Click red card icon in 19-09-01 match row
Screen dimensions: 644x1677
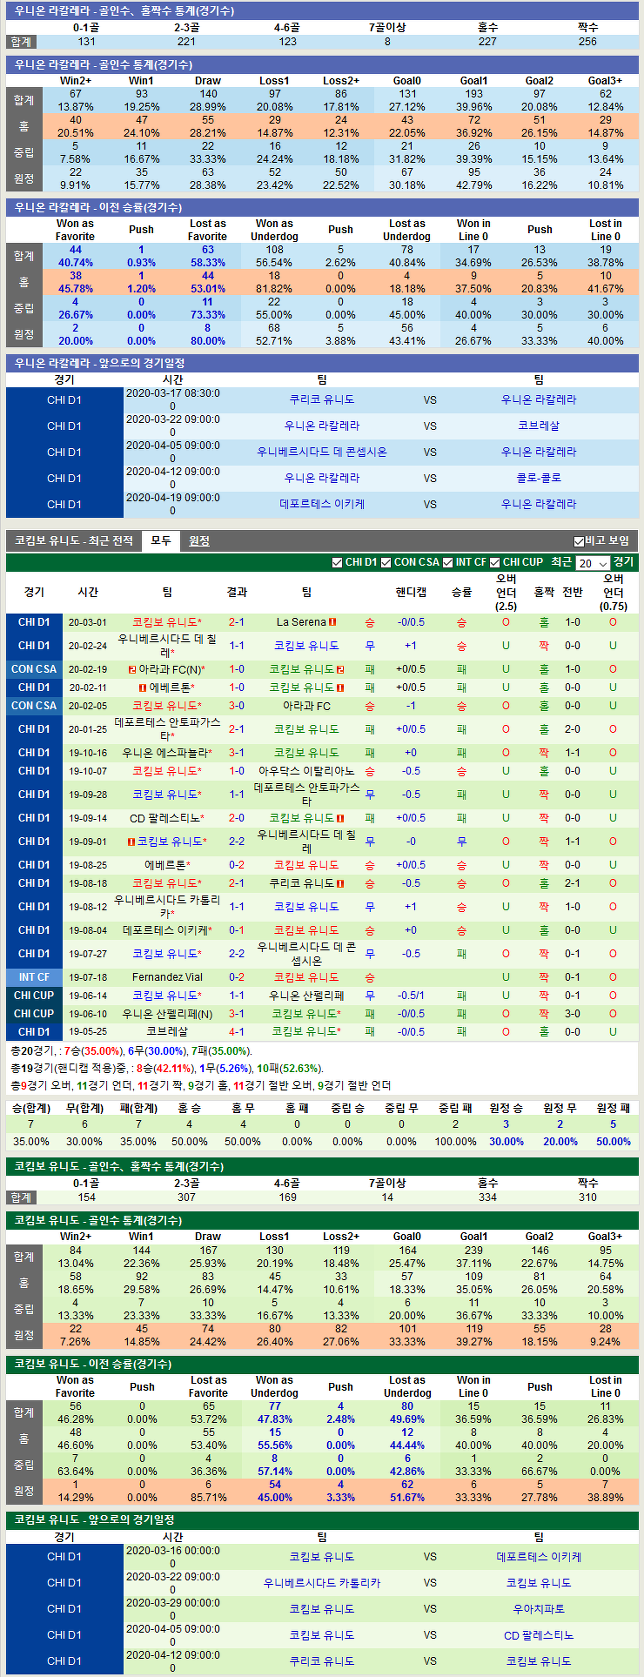click(x=131, y=842)
